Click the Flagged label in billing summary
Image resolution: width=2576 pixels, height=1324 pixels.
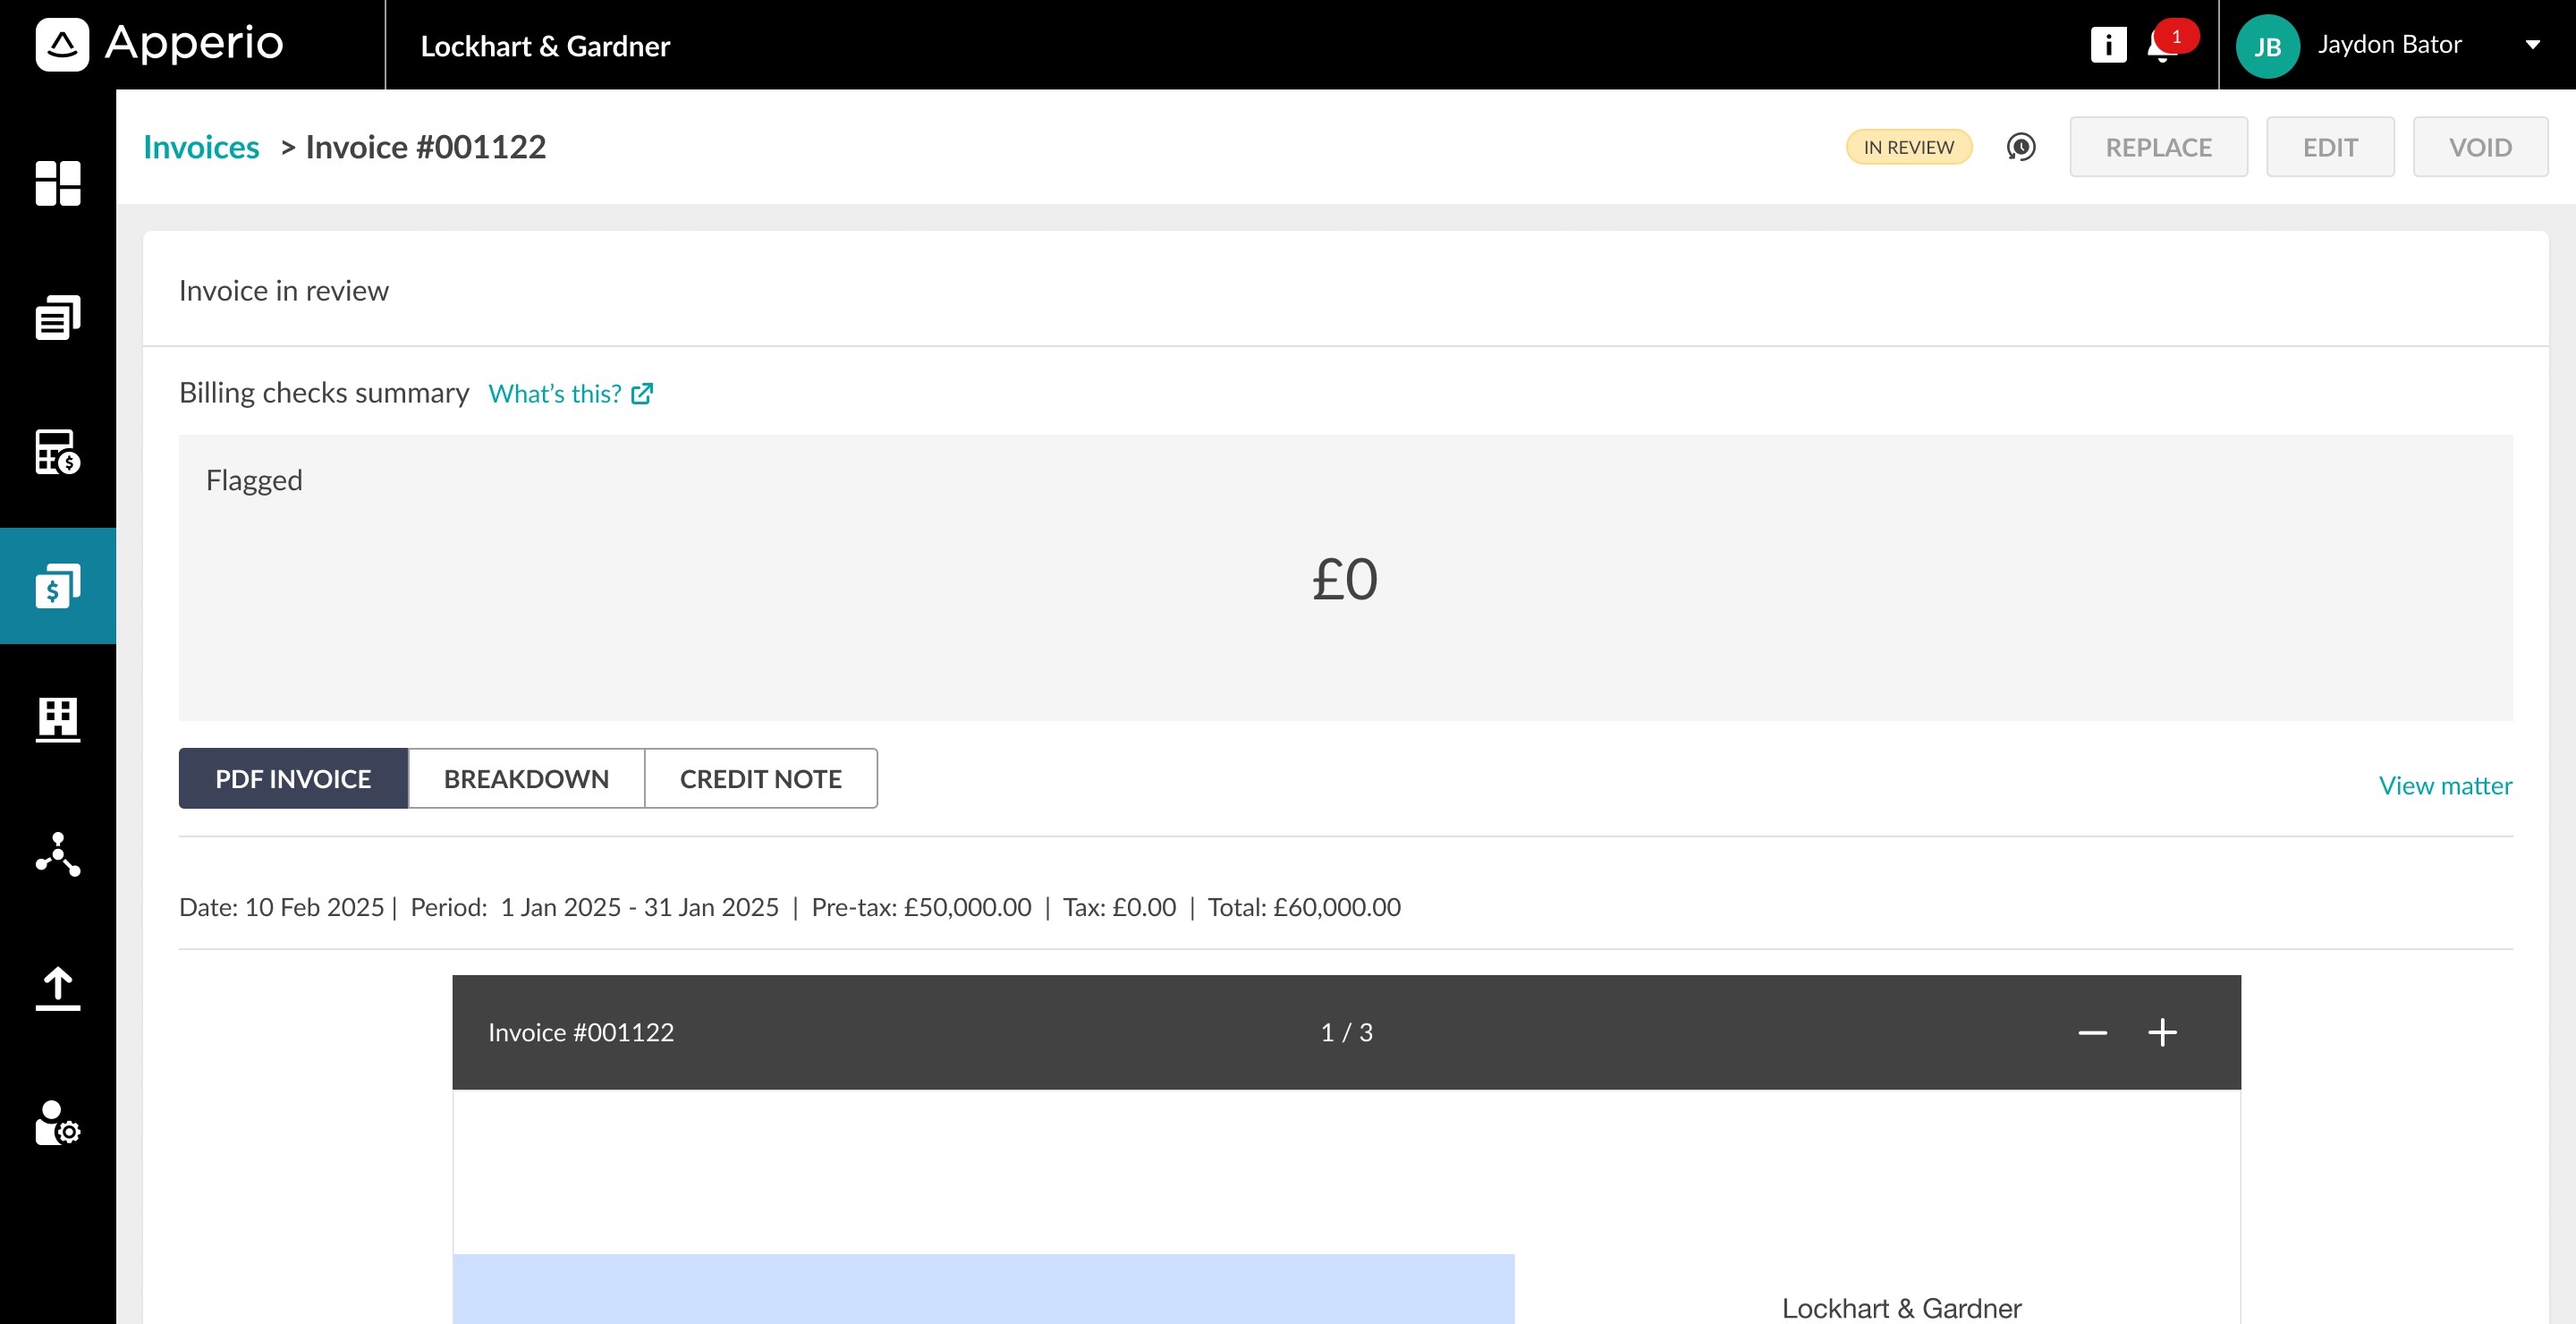tap(254, 481)
